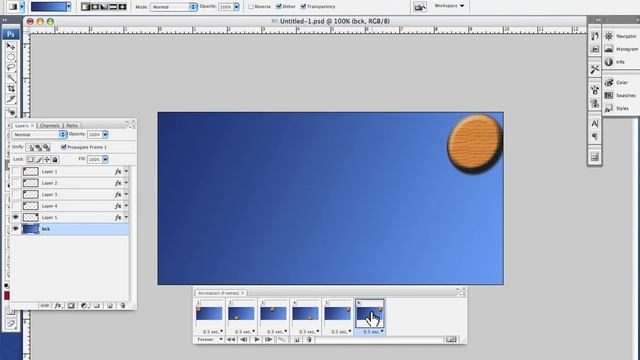
Task: Select the first frame rewind button
Action: click(231, 339)
